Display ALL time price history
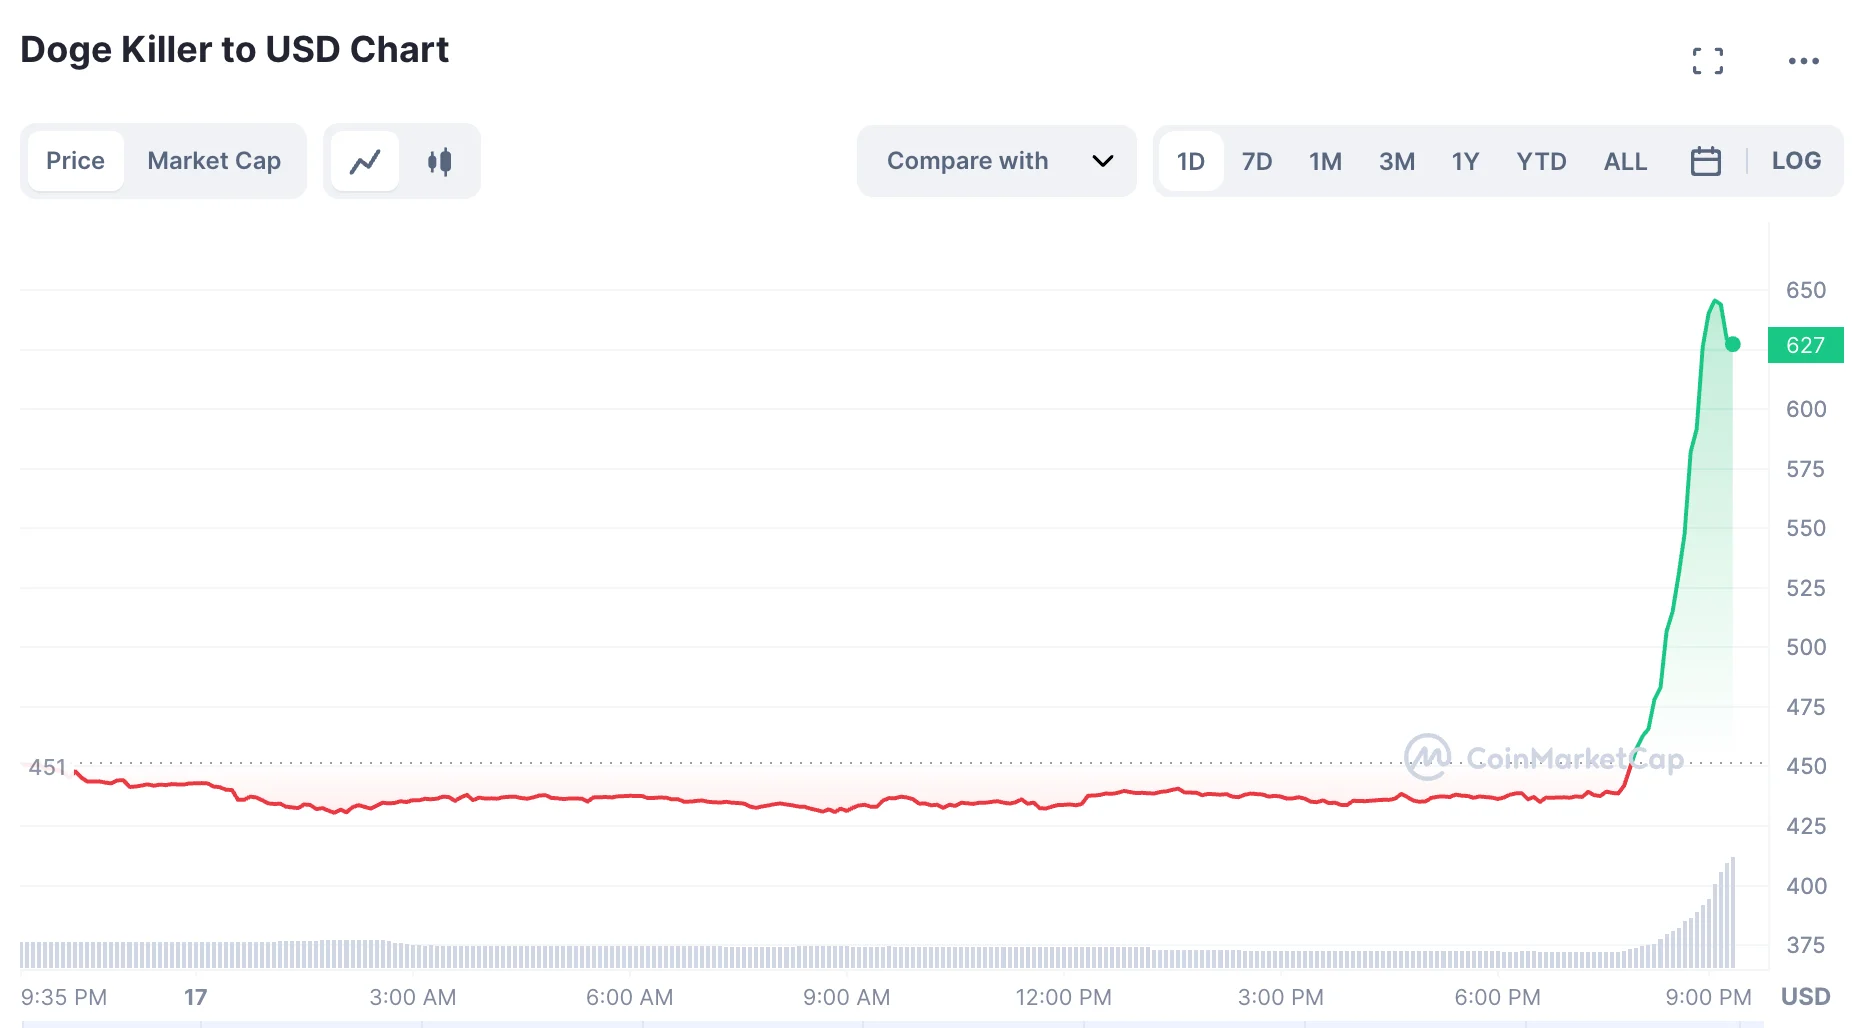This screenshot has height=1028, width=1866. (x=1625, y=161)
